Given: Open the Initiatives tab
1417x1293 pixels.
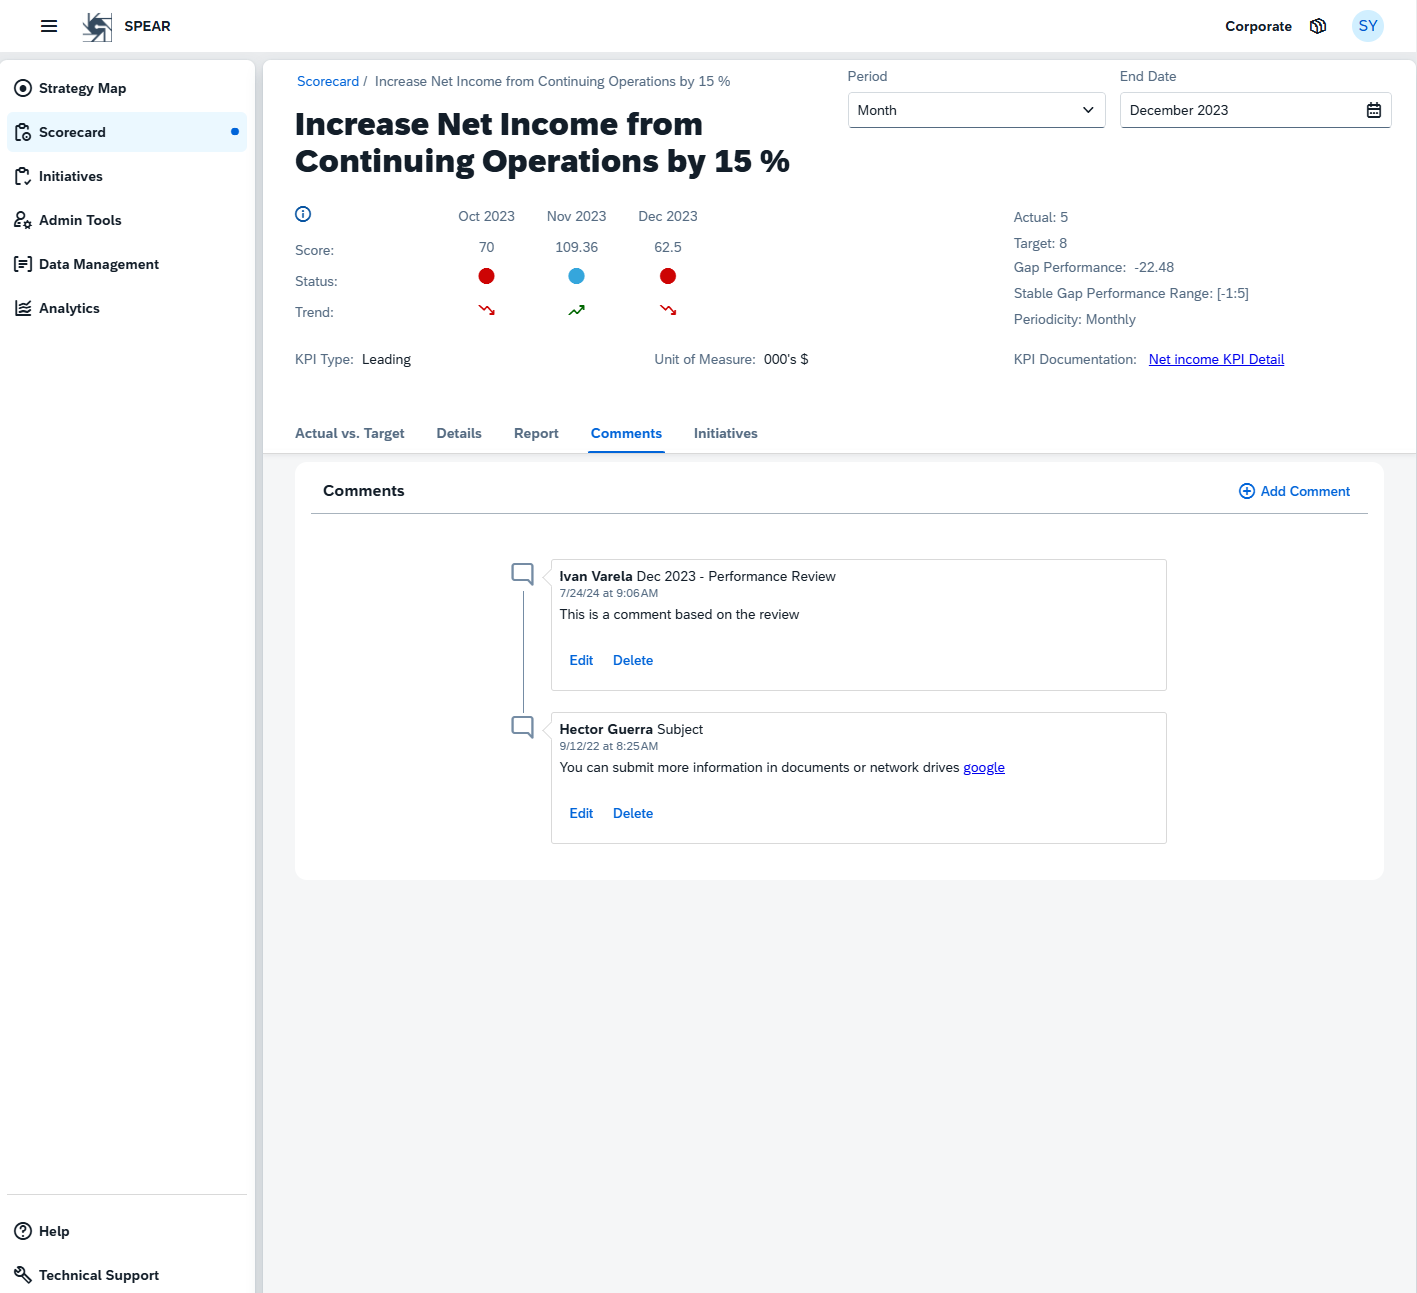Looking at the screenshot, I should tap(725, 433).
